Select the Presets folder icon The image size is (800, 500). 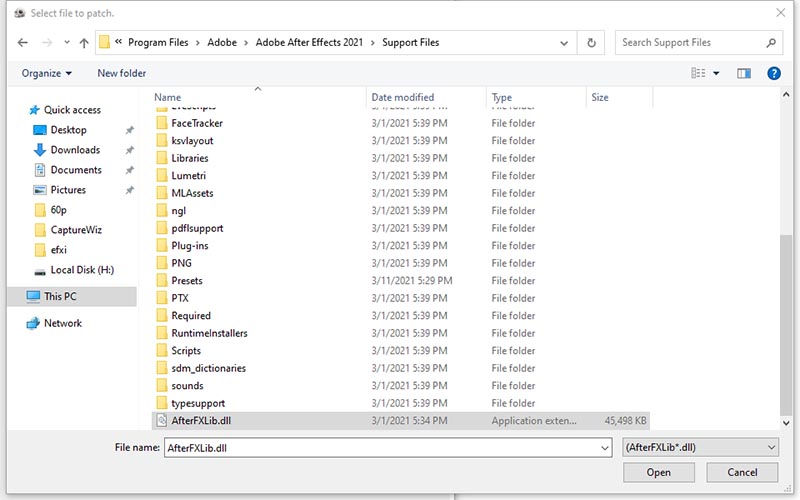click(161, 281)
